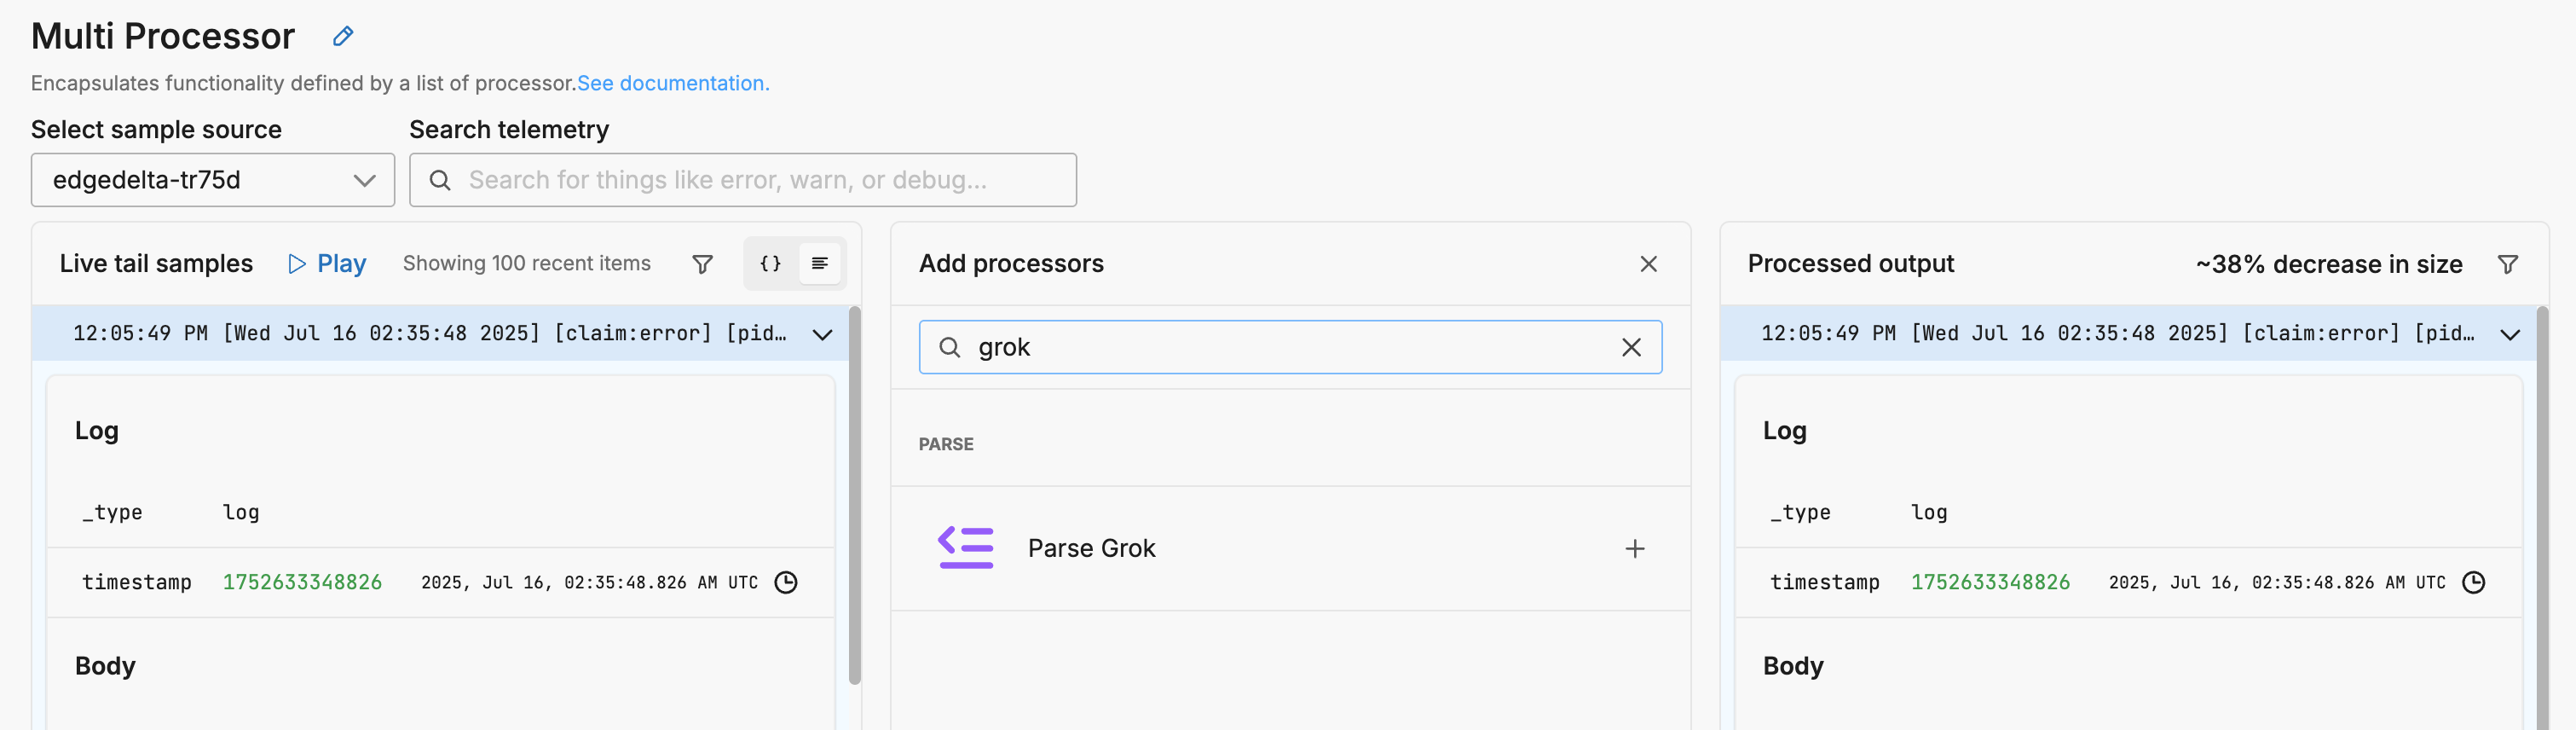Collapse the Processed output log entry chevron
The height and width of the screenshot is (730, 2576).
click(x=2510, y=335)
